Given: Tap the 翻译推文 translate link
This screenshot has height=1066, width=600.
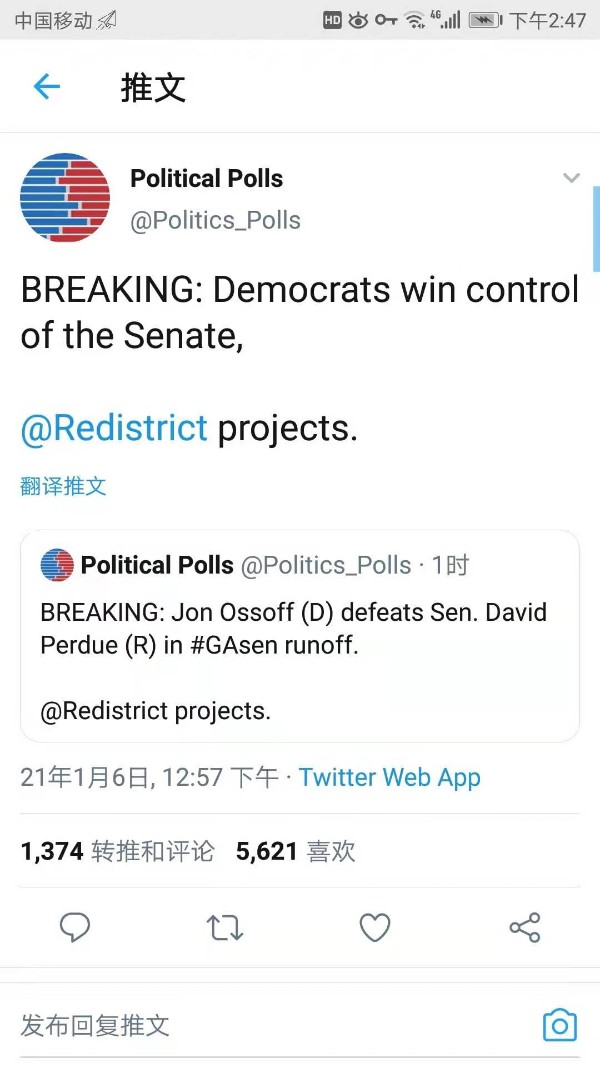Looking at the screenshot, I should coord(63,485).
